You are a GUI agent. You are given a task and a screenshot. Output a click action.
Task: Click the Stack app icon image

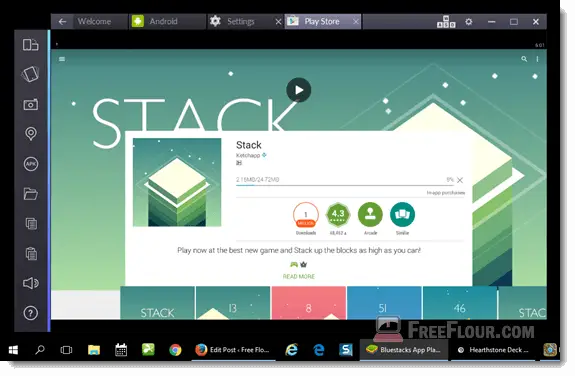(177, 182)
